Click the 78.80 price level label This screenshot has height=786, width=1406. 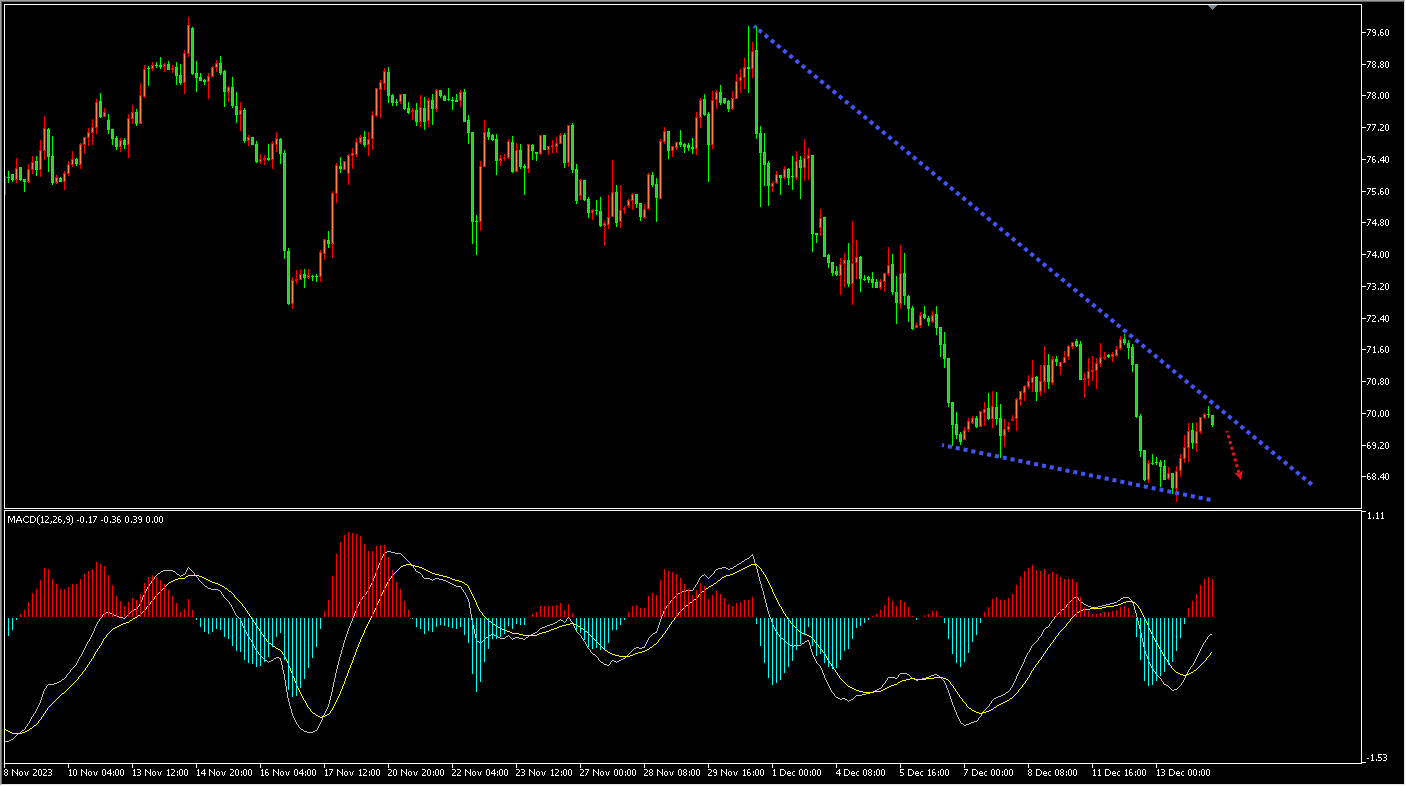pyautogui.click(x=1376, y=64)
